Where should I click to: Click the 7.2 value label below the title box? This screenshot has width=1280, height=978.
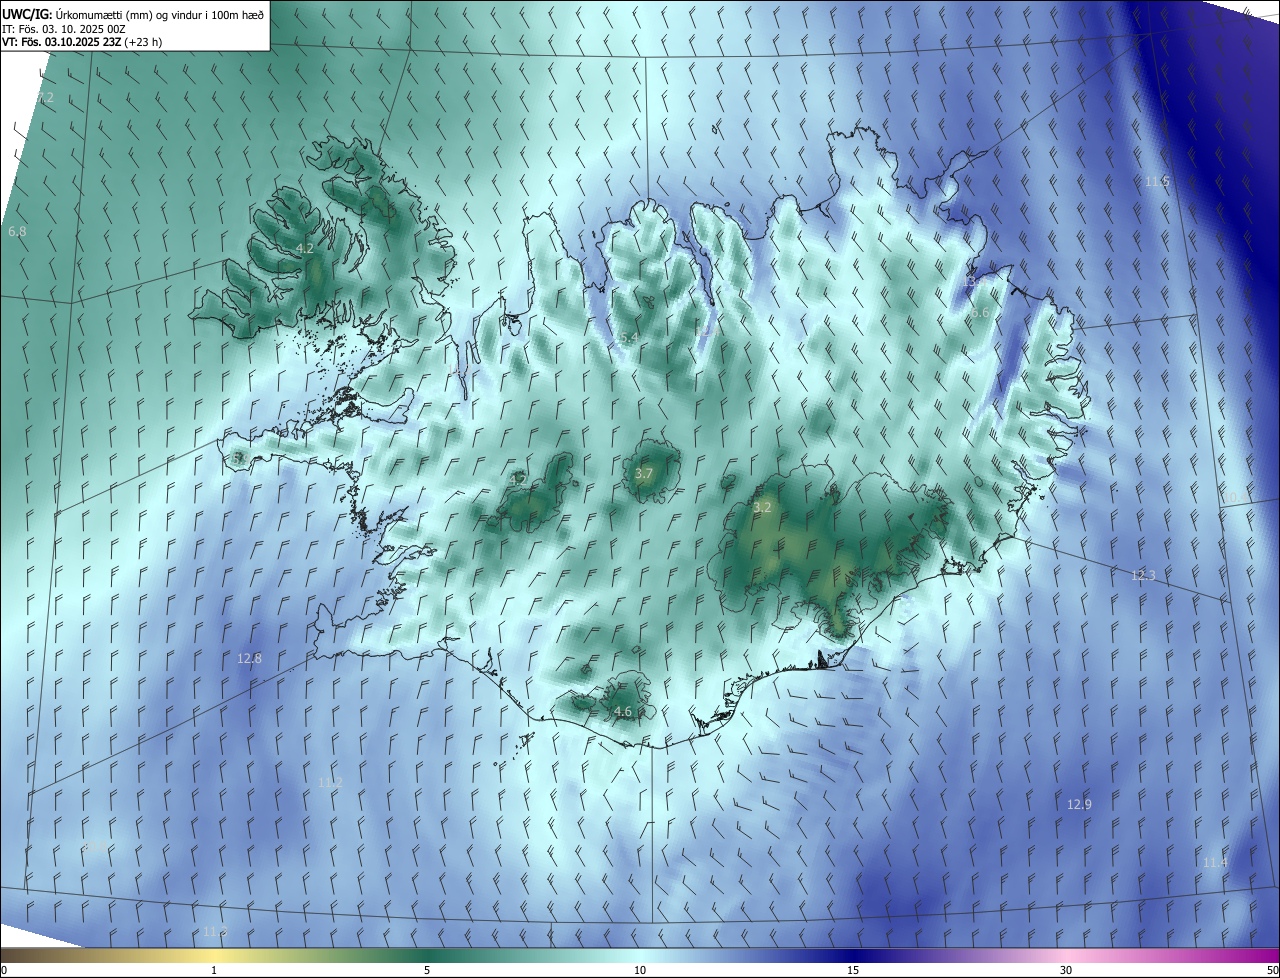pyautogui.click(x=45, y=98)
